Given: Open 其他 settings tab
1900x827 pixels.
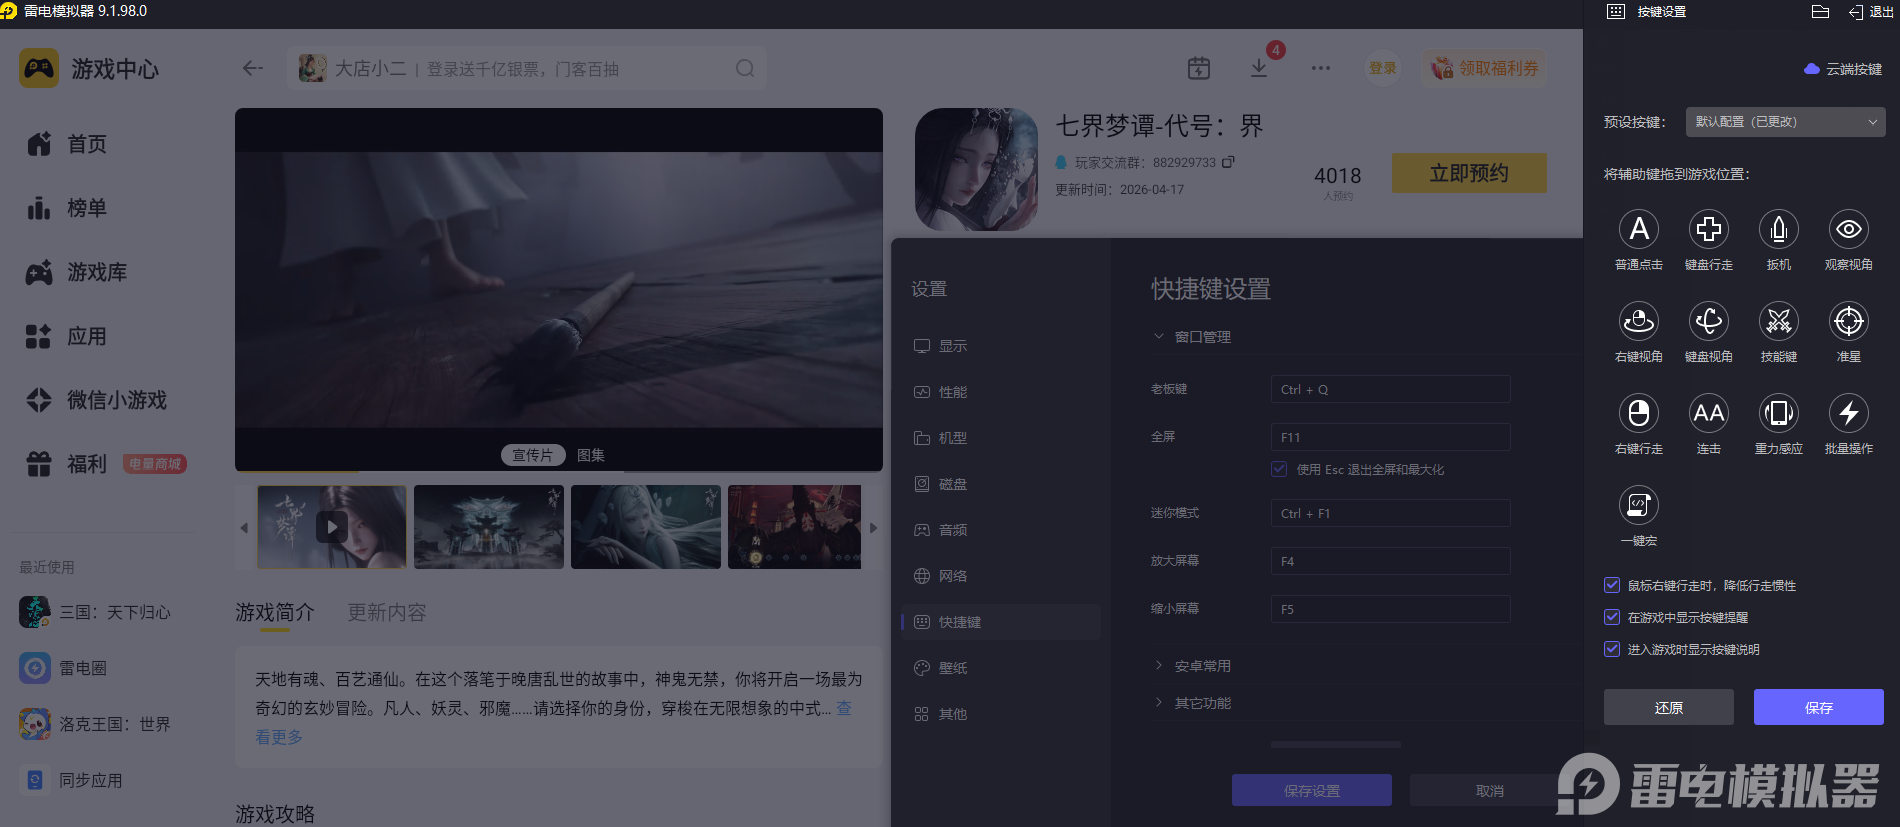Looking at the screenshot, I should pos(1000,714).
